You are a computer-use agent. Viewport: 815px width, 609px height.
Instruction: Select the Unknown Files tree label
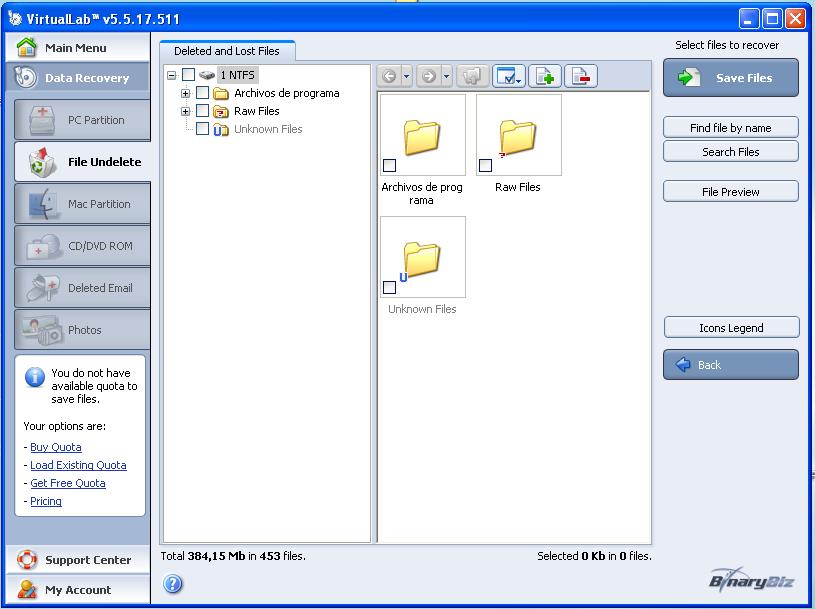(268, 129)
